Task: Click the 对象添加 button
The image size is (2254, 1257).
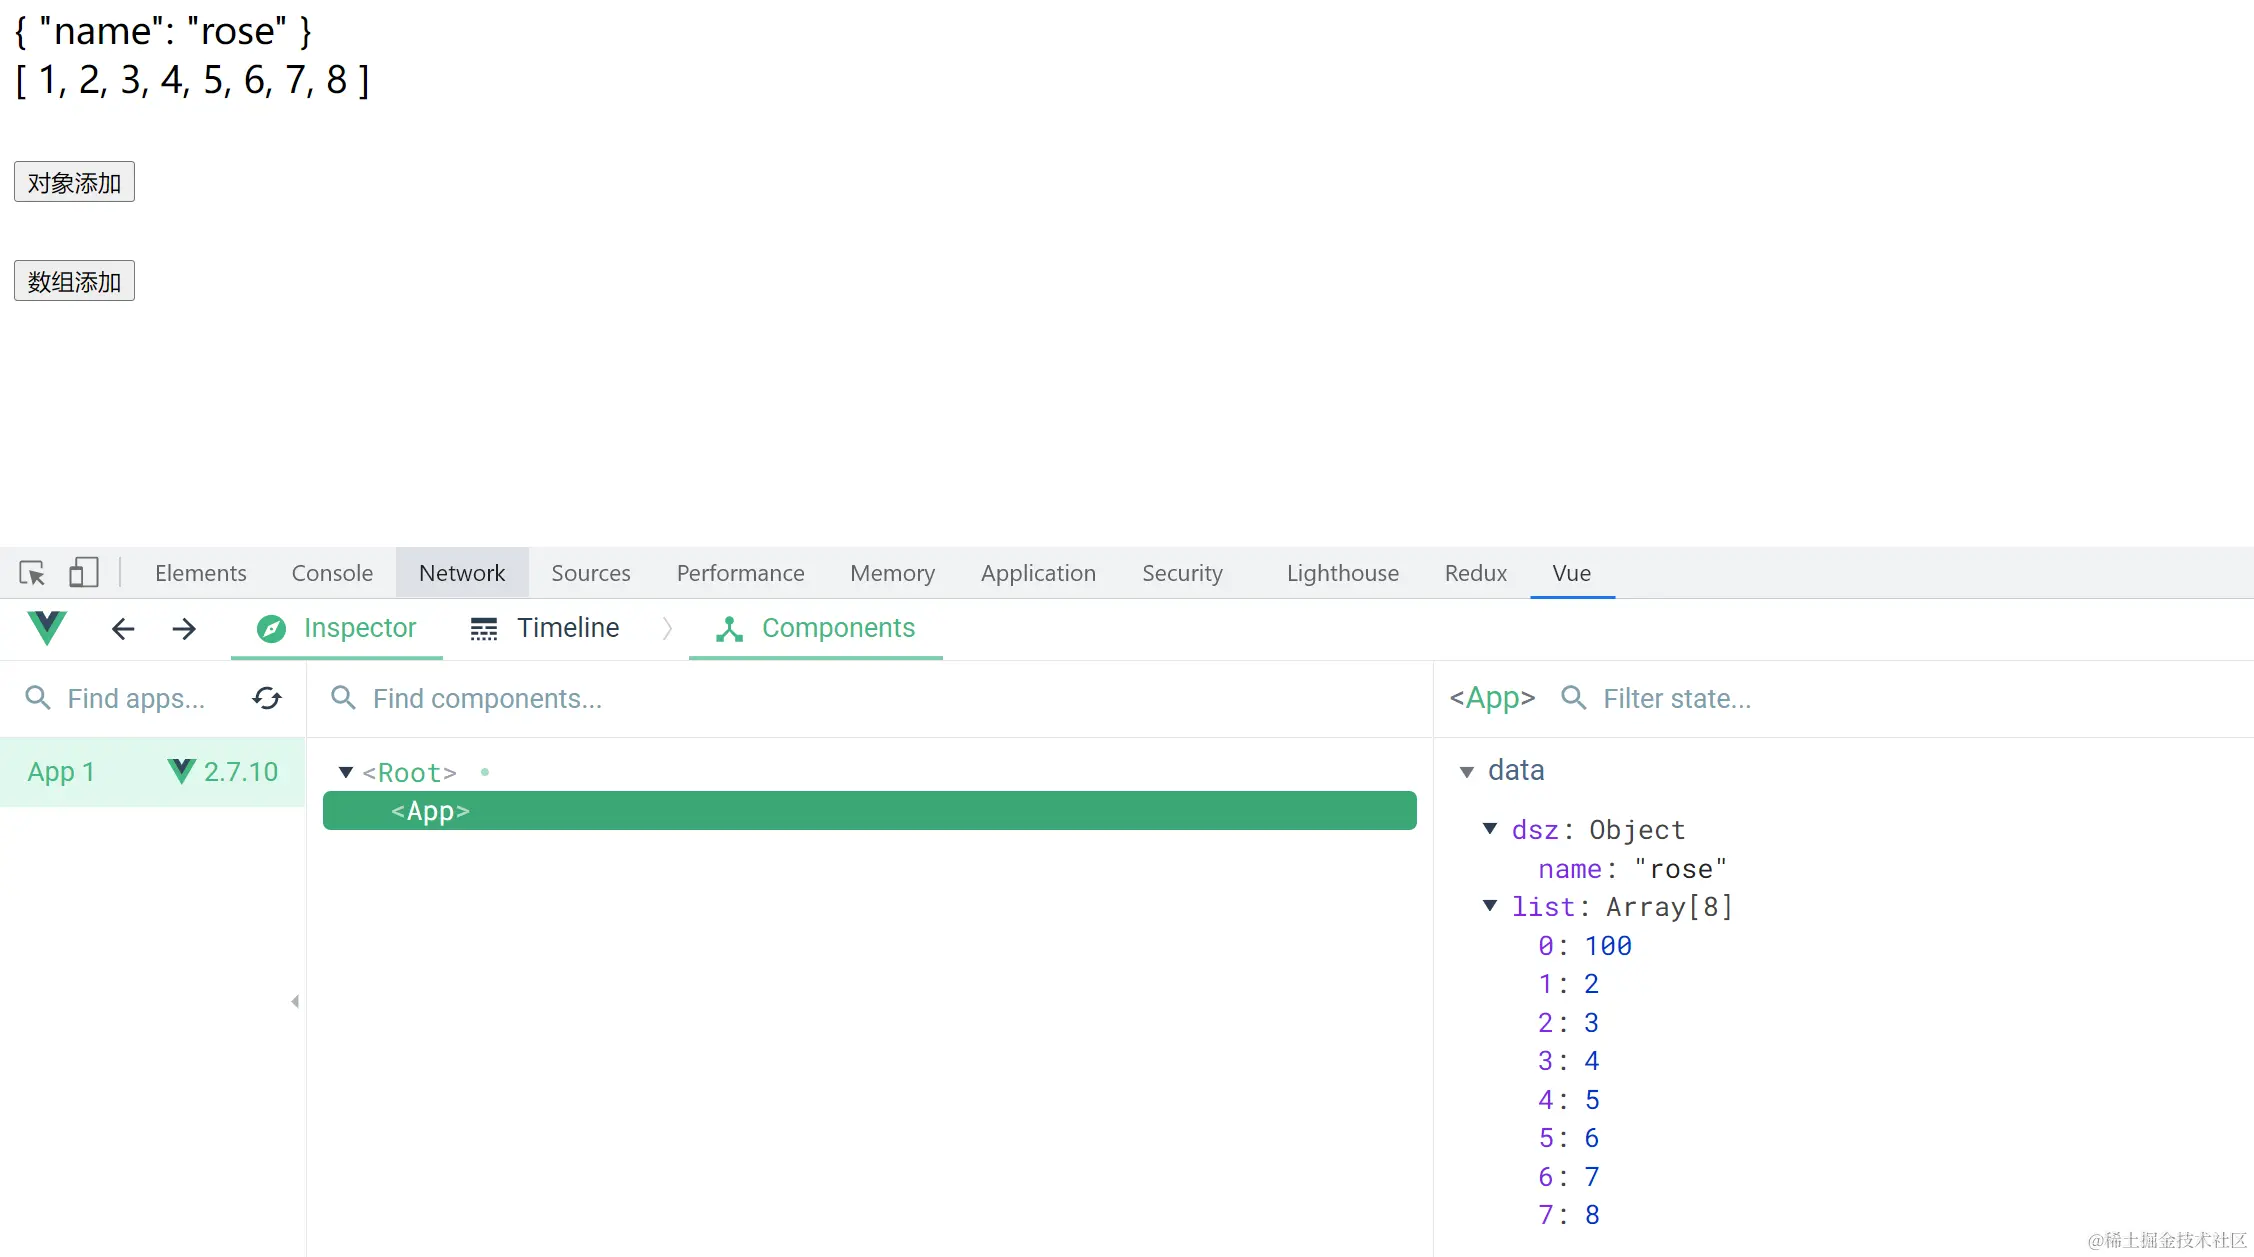Action: point(74,182)
